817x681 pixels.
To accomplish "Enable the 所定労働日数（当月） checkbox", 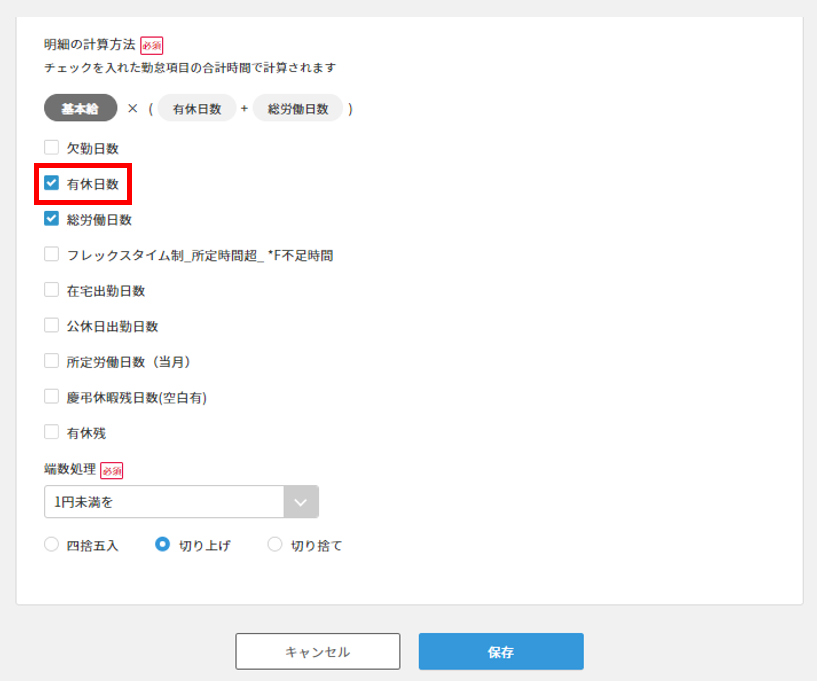I will [x=52, y=361].
